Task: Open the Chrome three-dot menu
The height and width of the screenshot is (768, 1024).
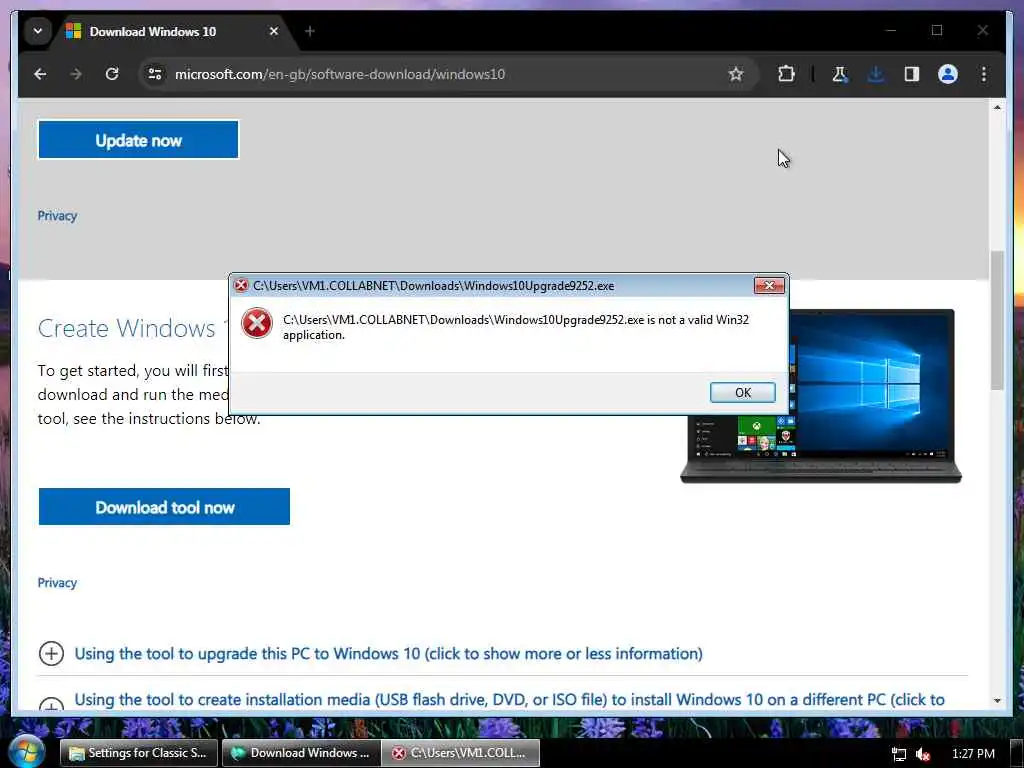Action: (x=984, y=74)
